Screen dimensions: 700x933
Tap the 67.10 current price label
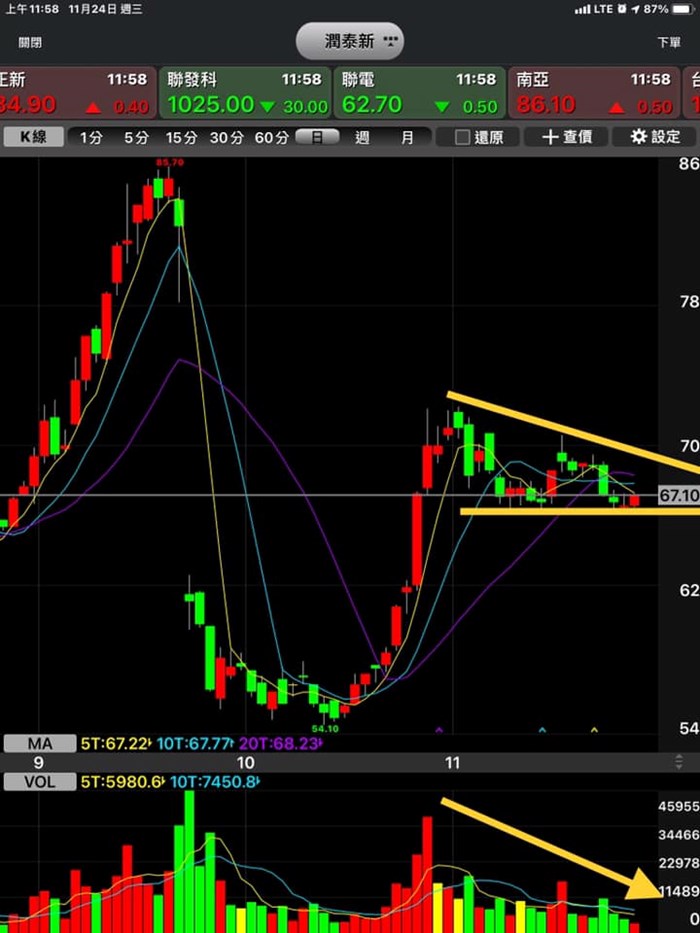pyautogui.click(x=678, y=496)
